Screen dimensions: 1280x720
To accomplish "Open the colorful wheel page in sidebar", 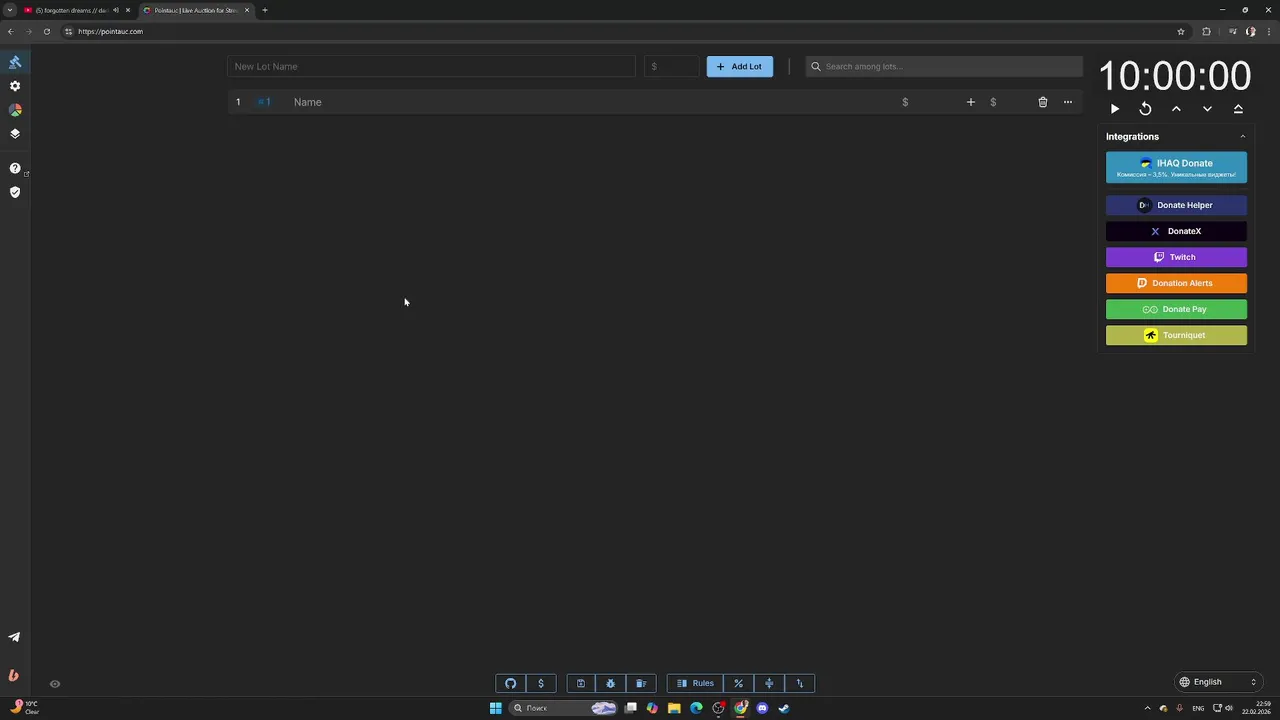I will (x=15, y=110).
